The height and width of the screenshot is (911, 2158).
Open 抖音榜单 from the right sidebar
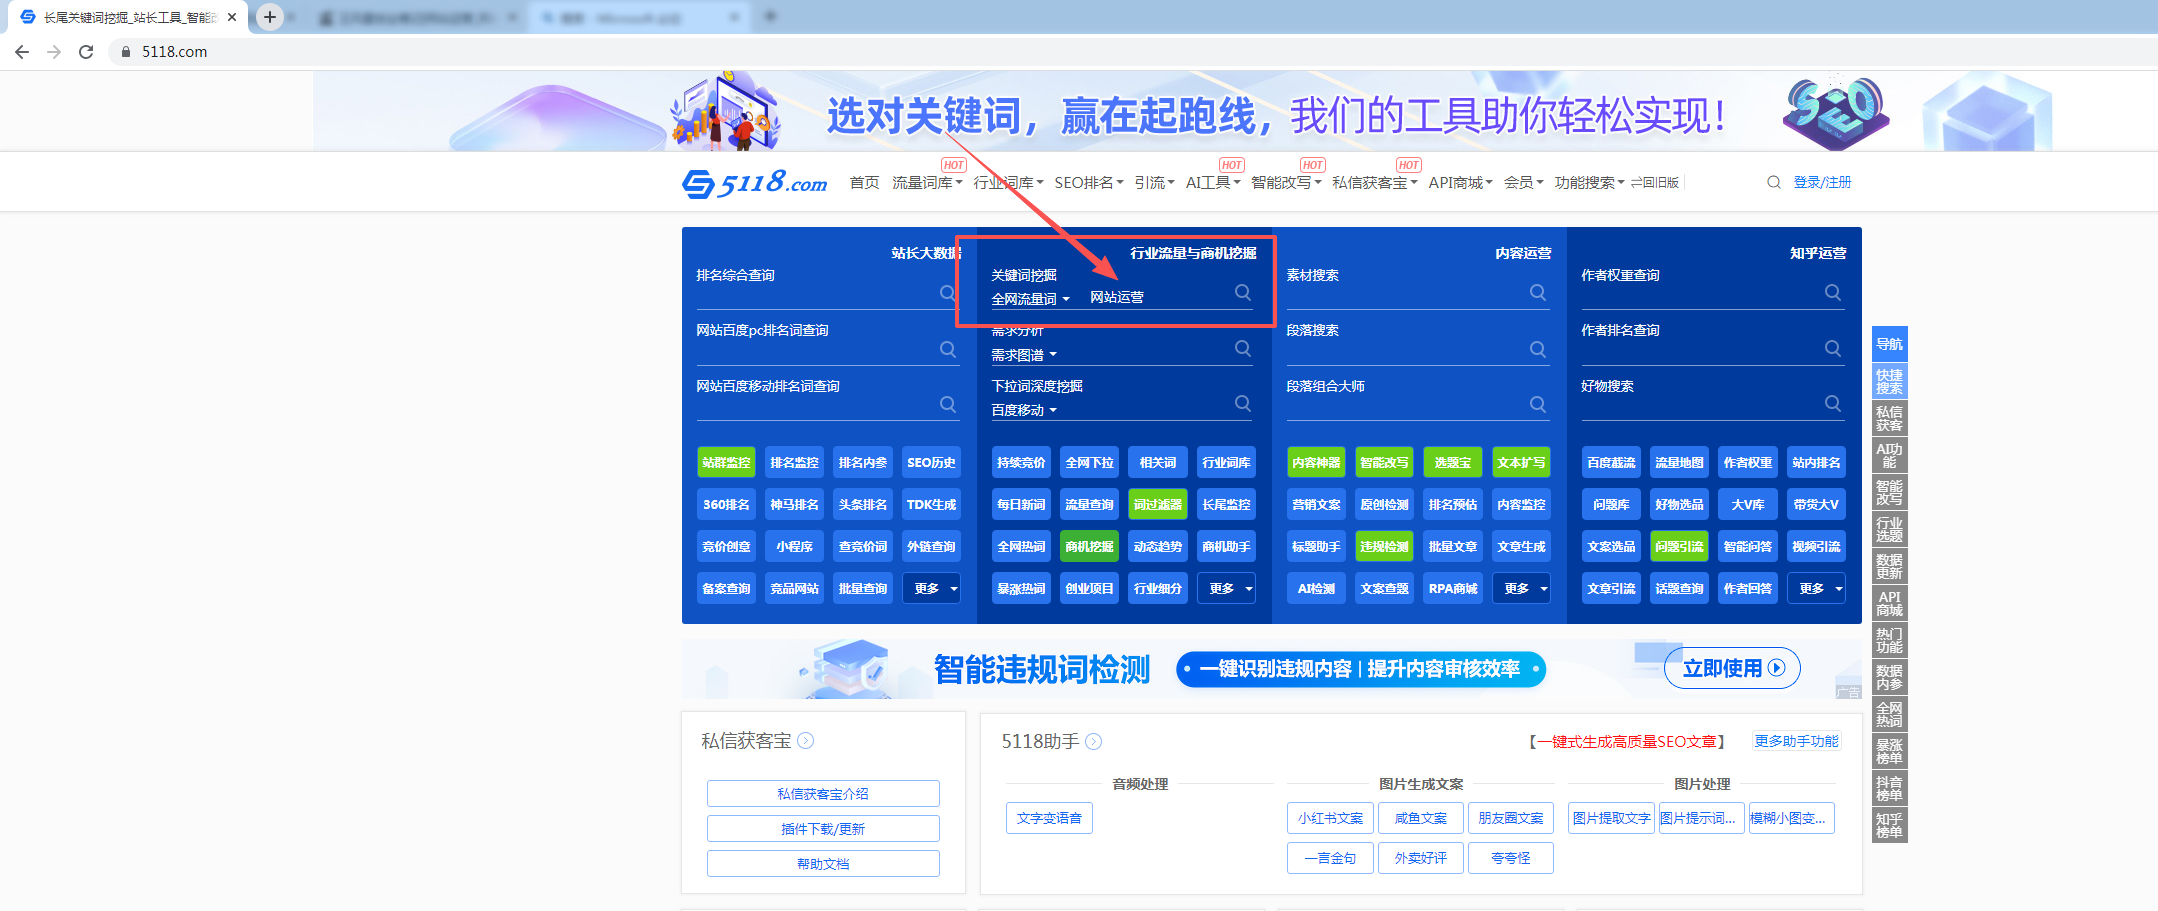click(1889, 788)
